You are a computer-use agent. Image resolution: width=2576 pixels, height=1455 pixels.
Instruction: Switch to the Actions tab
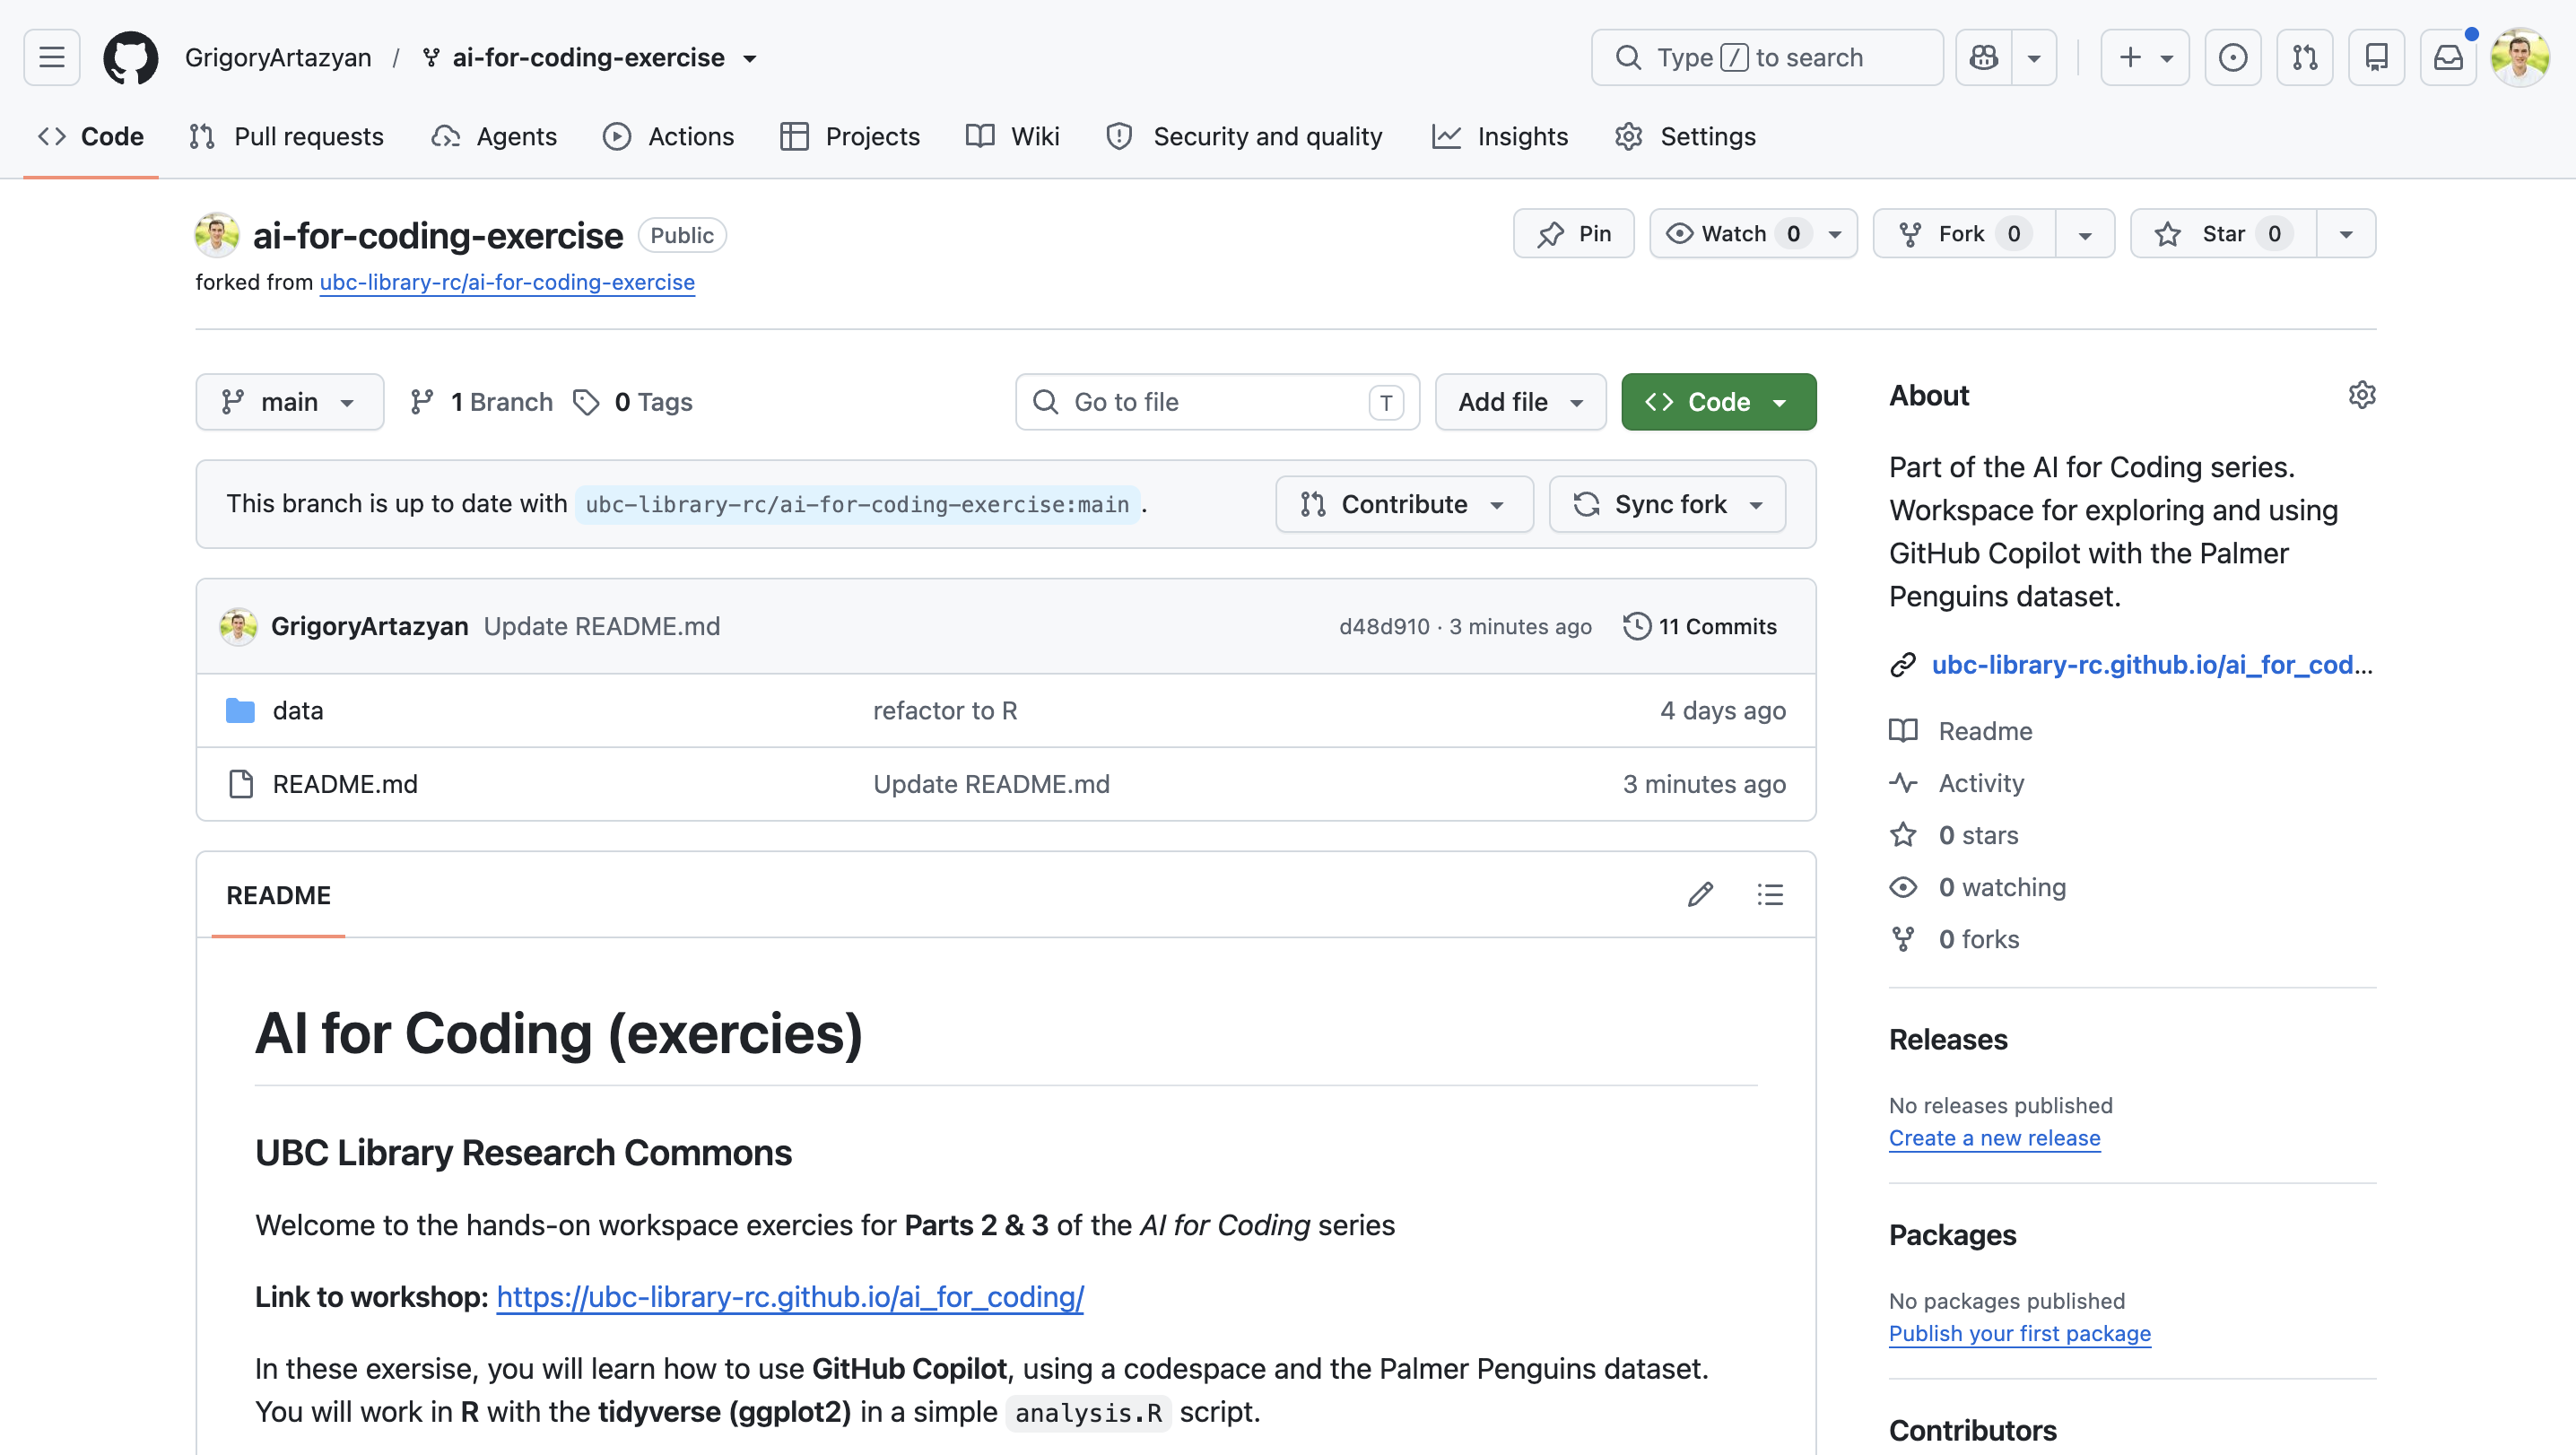pos(669,136)
